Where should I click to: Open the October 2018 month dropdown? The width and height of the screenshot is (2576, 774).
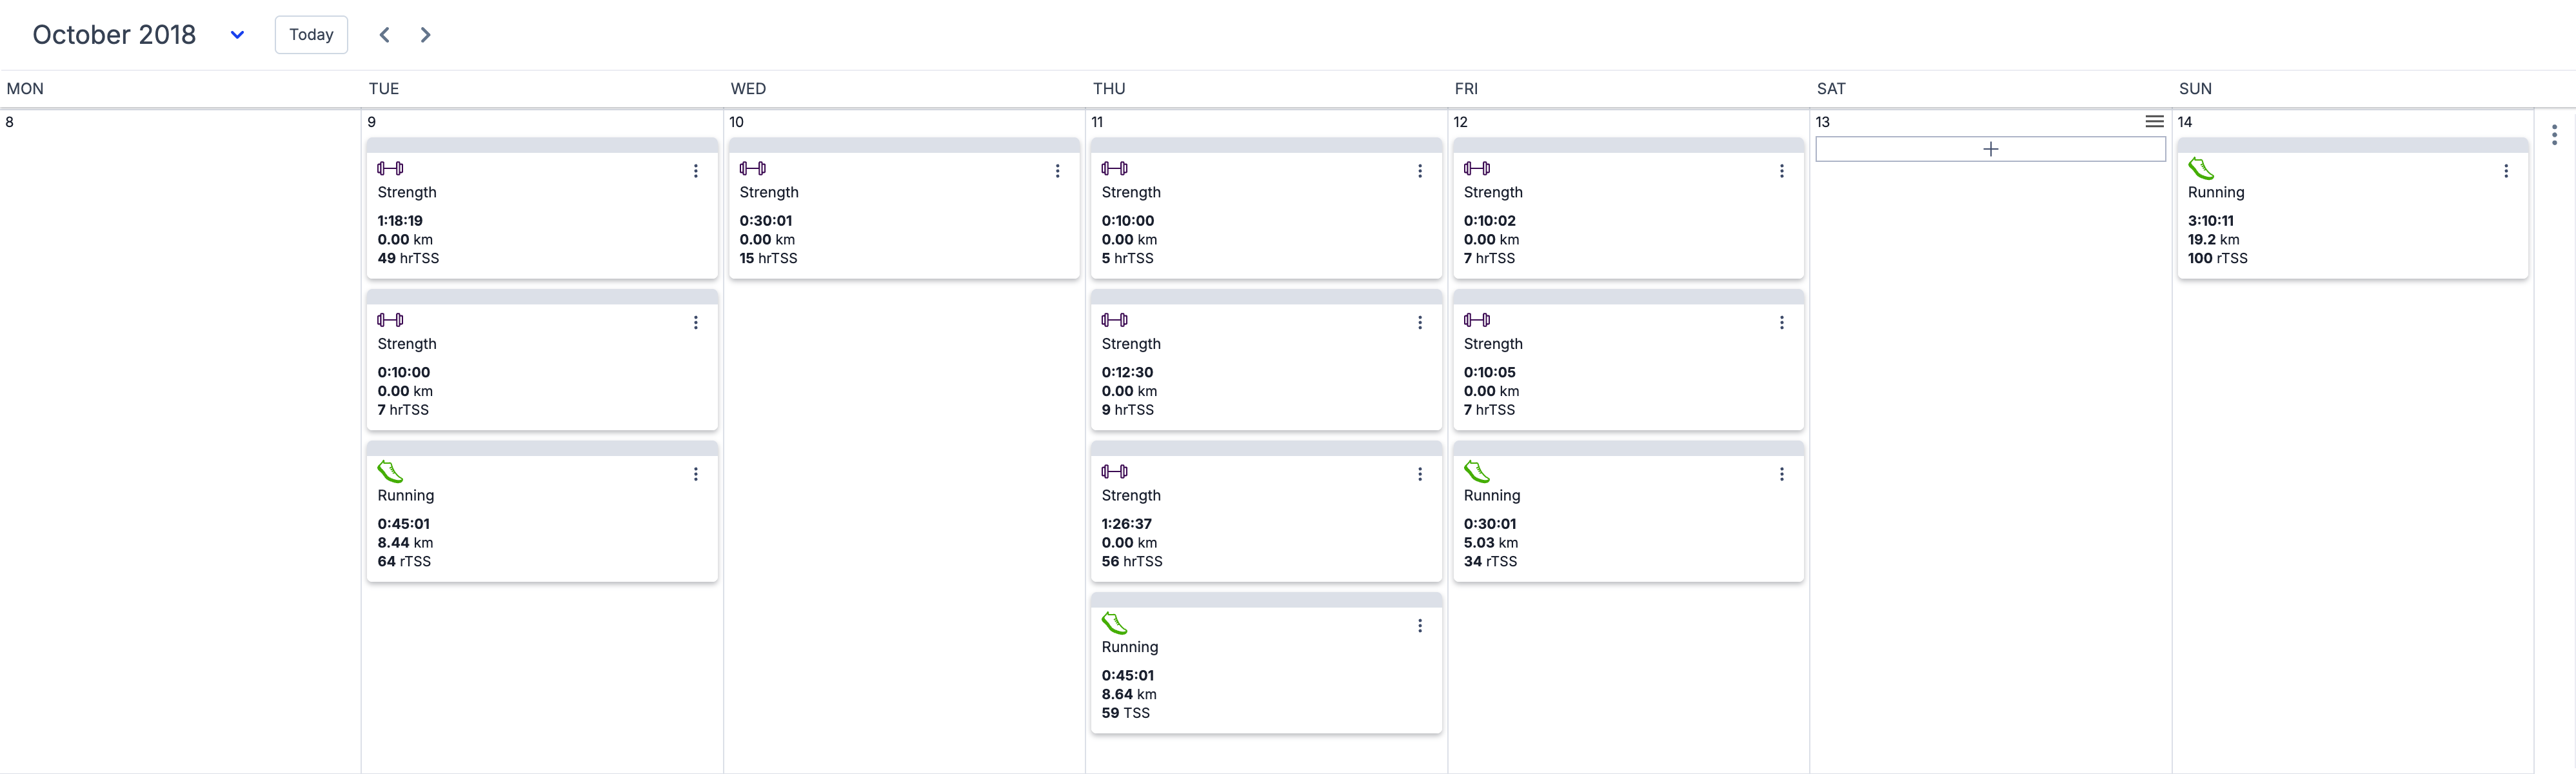[237, 35]
